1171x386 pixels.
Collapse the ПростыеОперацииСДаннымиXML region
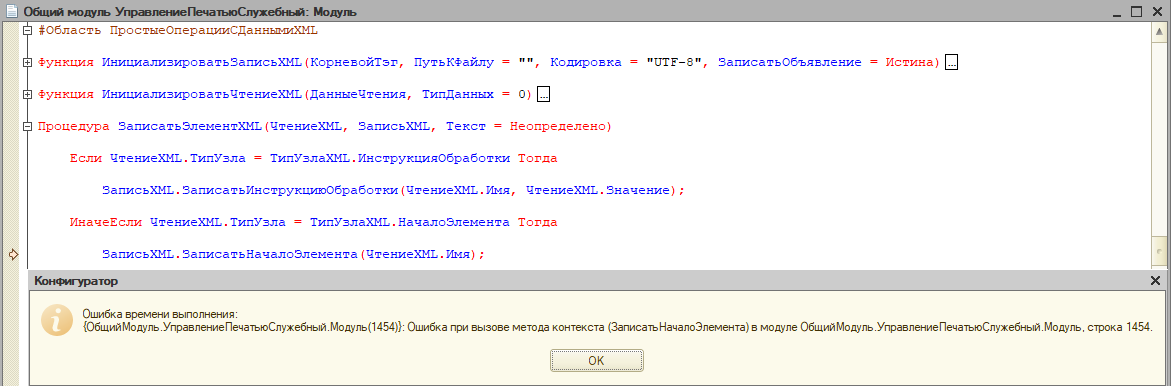coord(28,31)
